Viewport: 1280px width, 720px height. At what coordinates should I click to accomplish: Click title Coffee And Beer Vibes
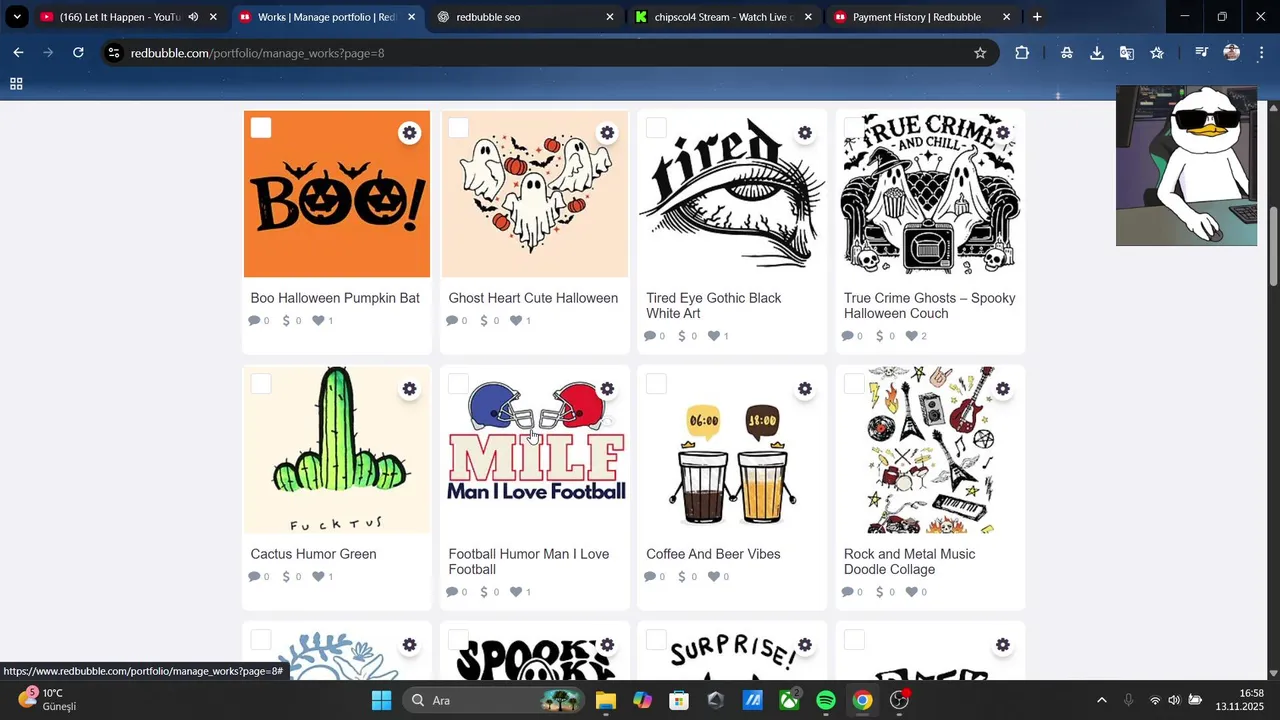(x=713, y=554)
